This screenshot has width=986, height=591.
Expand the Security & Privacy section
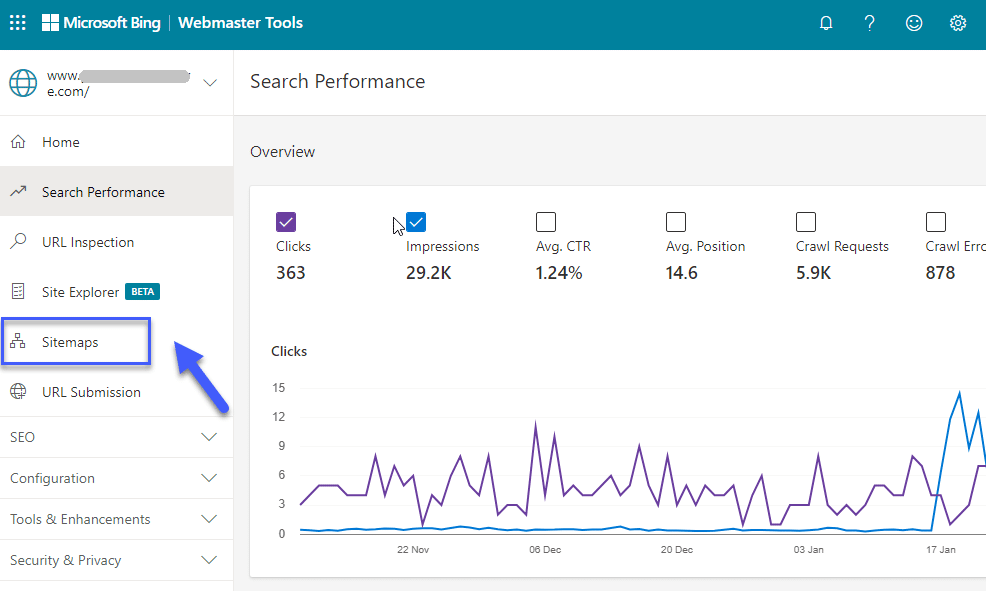click(x=209, y=560)
